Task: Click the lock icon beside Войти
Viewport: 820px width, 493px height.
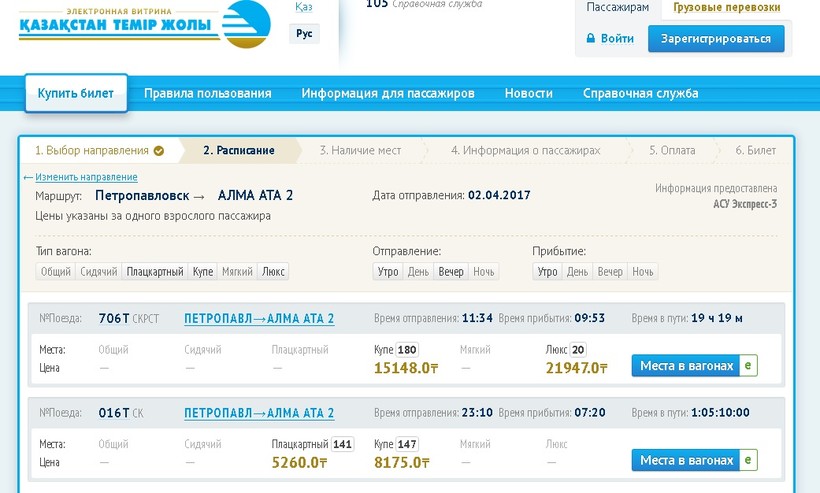Action: pyautogui.click(x=591, y=39)
